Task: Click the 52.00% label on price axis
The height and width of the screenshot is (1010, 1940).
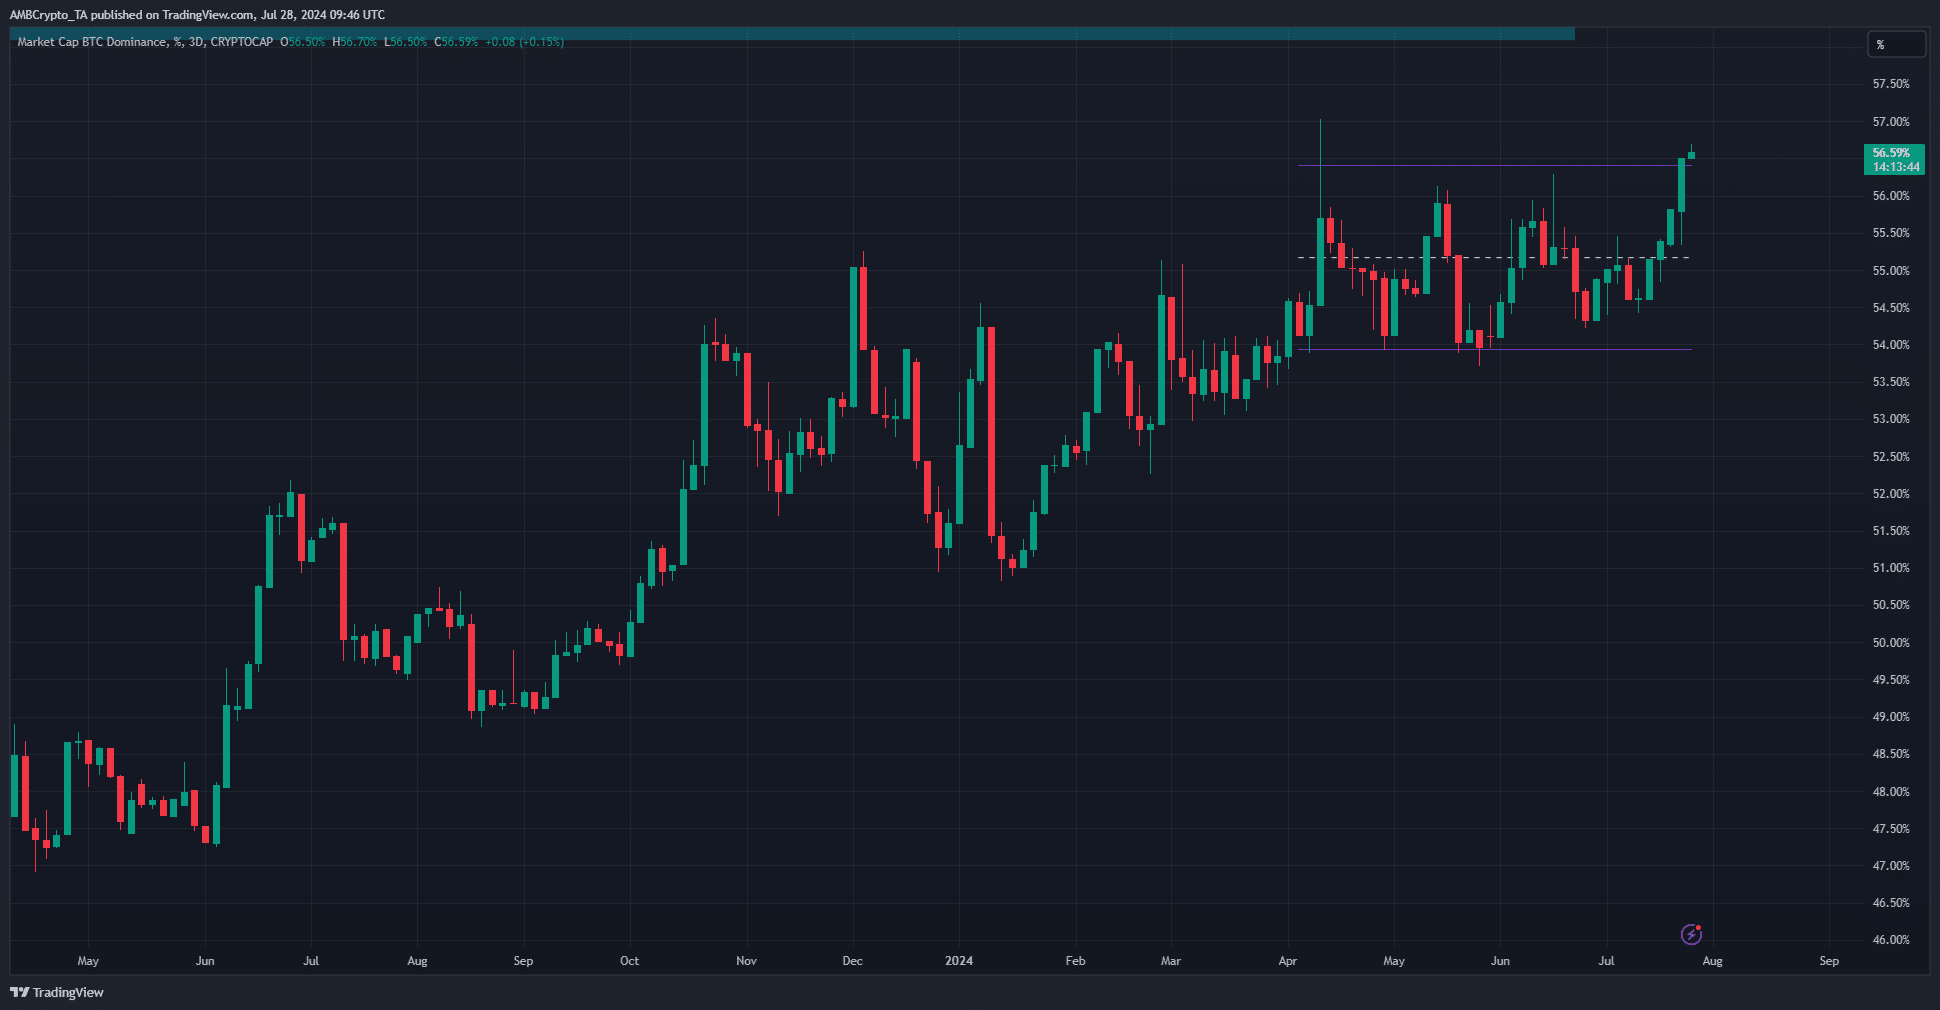Action: coord(1890,494)
